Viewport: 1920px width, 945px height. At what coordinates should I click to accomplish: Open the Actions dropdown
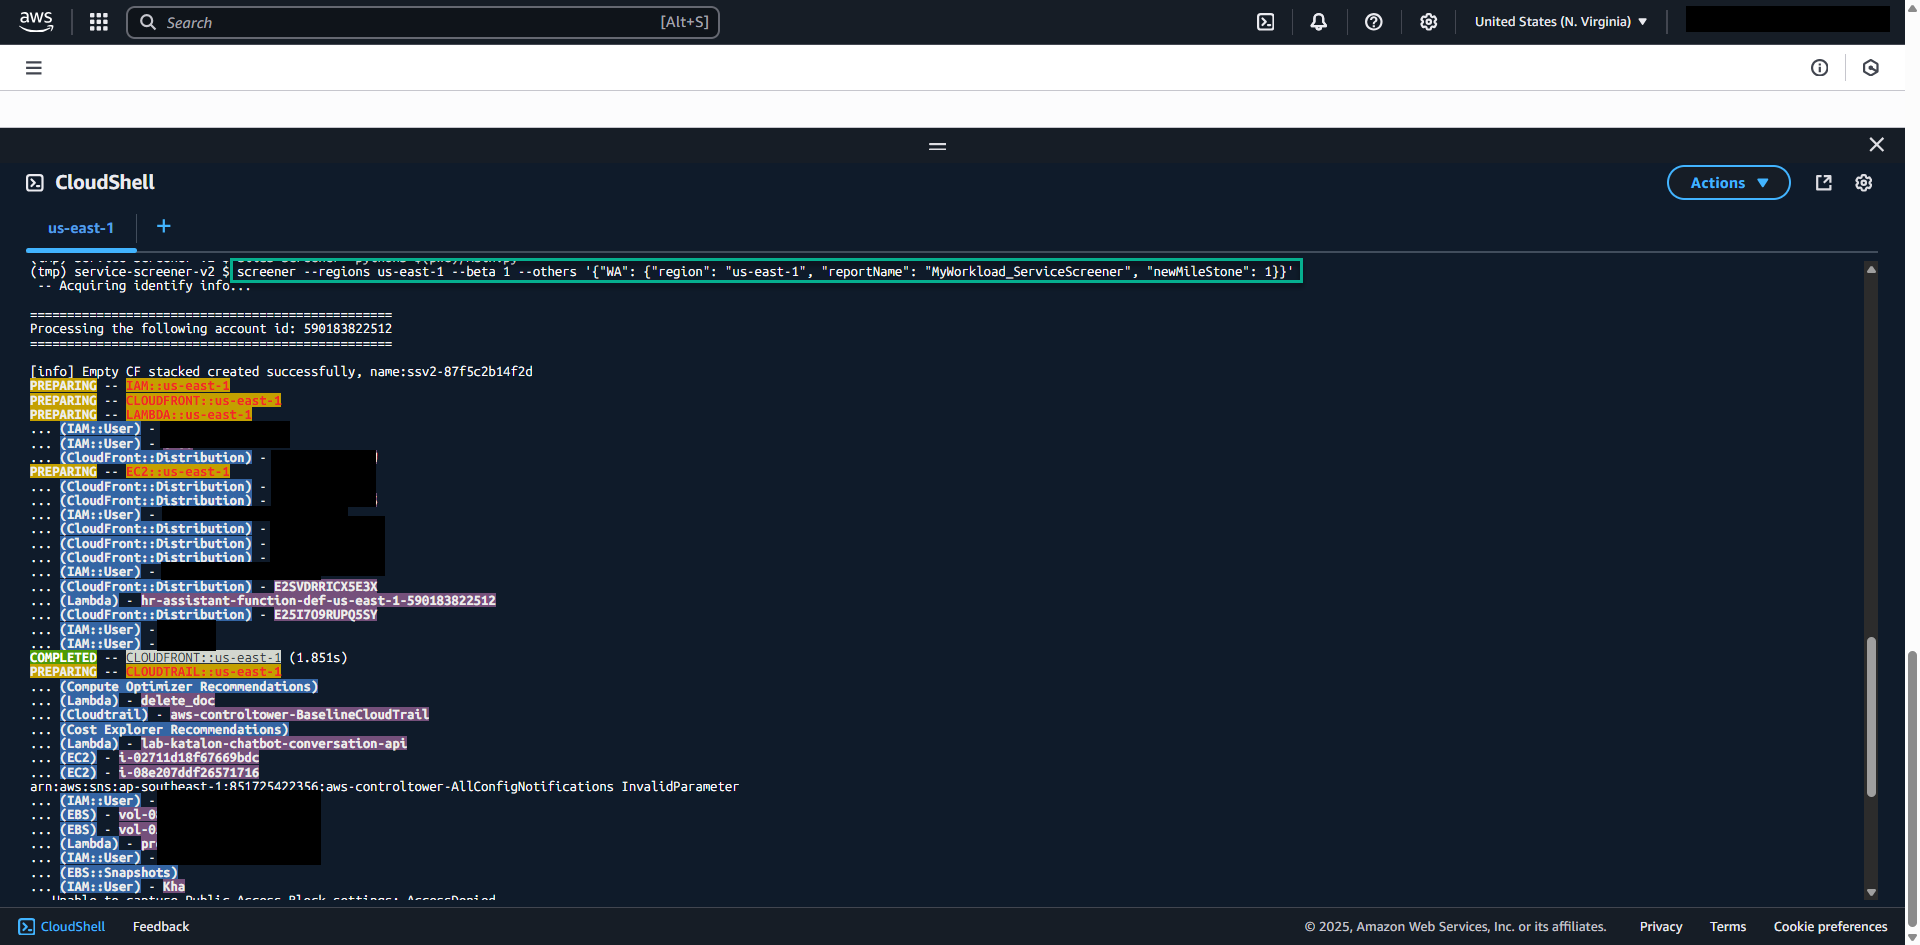coord(1728,182)
